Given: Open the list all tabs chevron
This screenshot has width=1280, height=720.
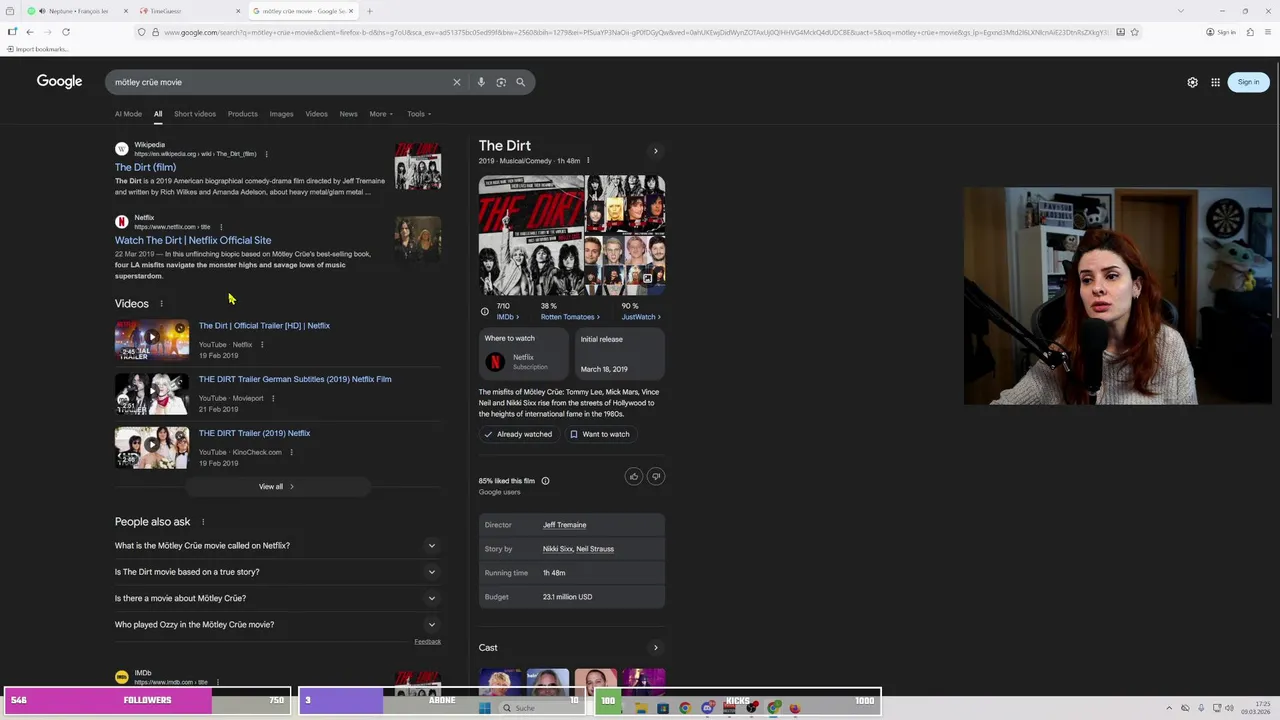Looking at the screenshot, I should coord(1180,11).
